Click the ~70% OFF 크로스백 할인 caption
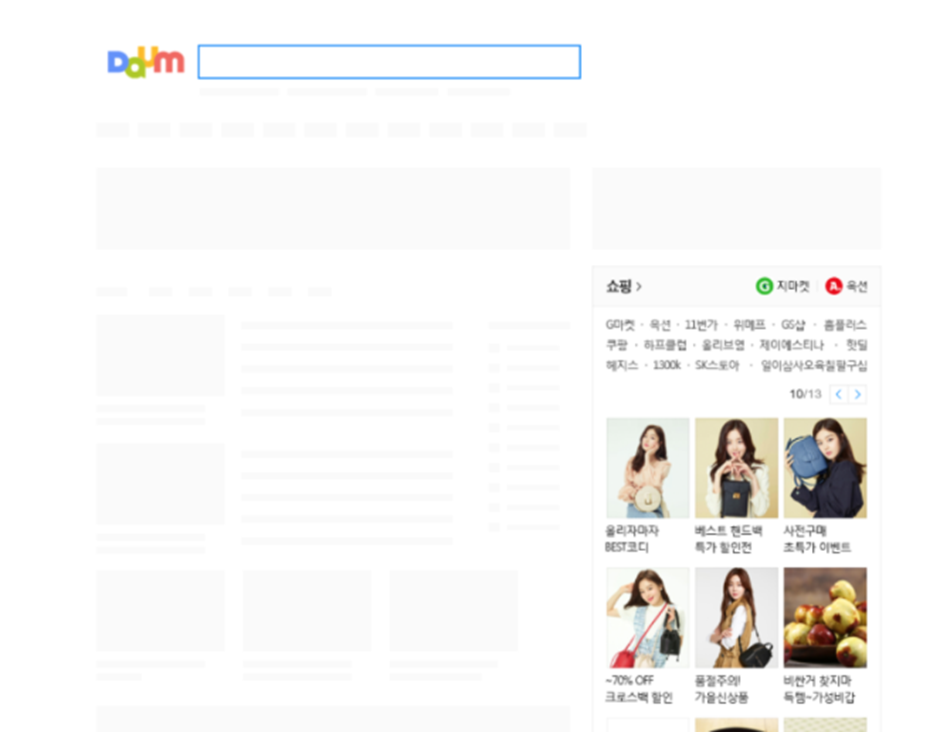 click(639, 689)
